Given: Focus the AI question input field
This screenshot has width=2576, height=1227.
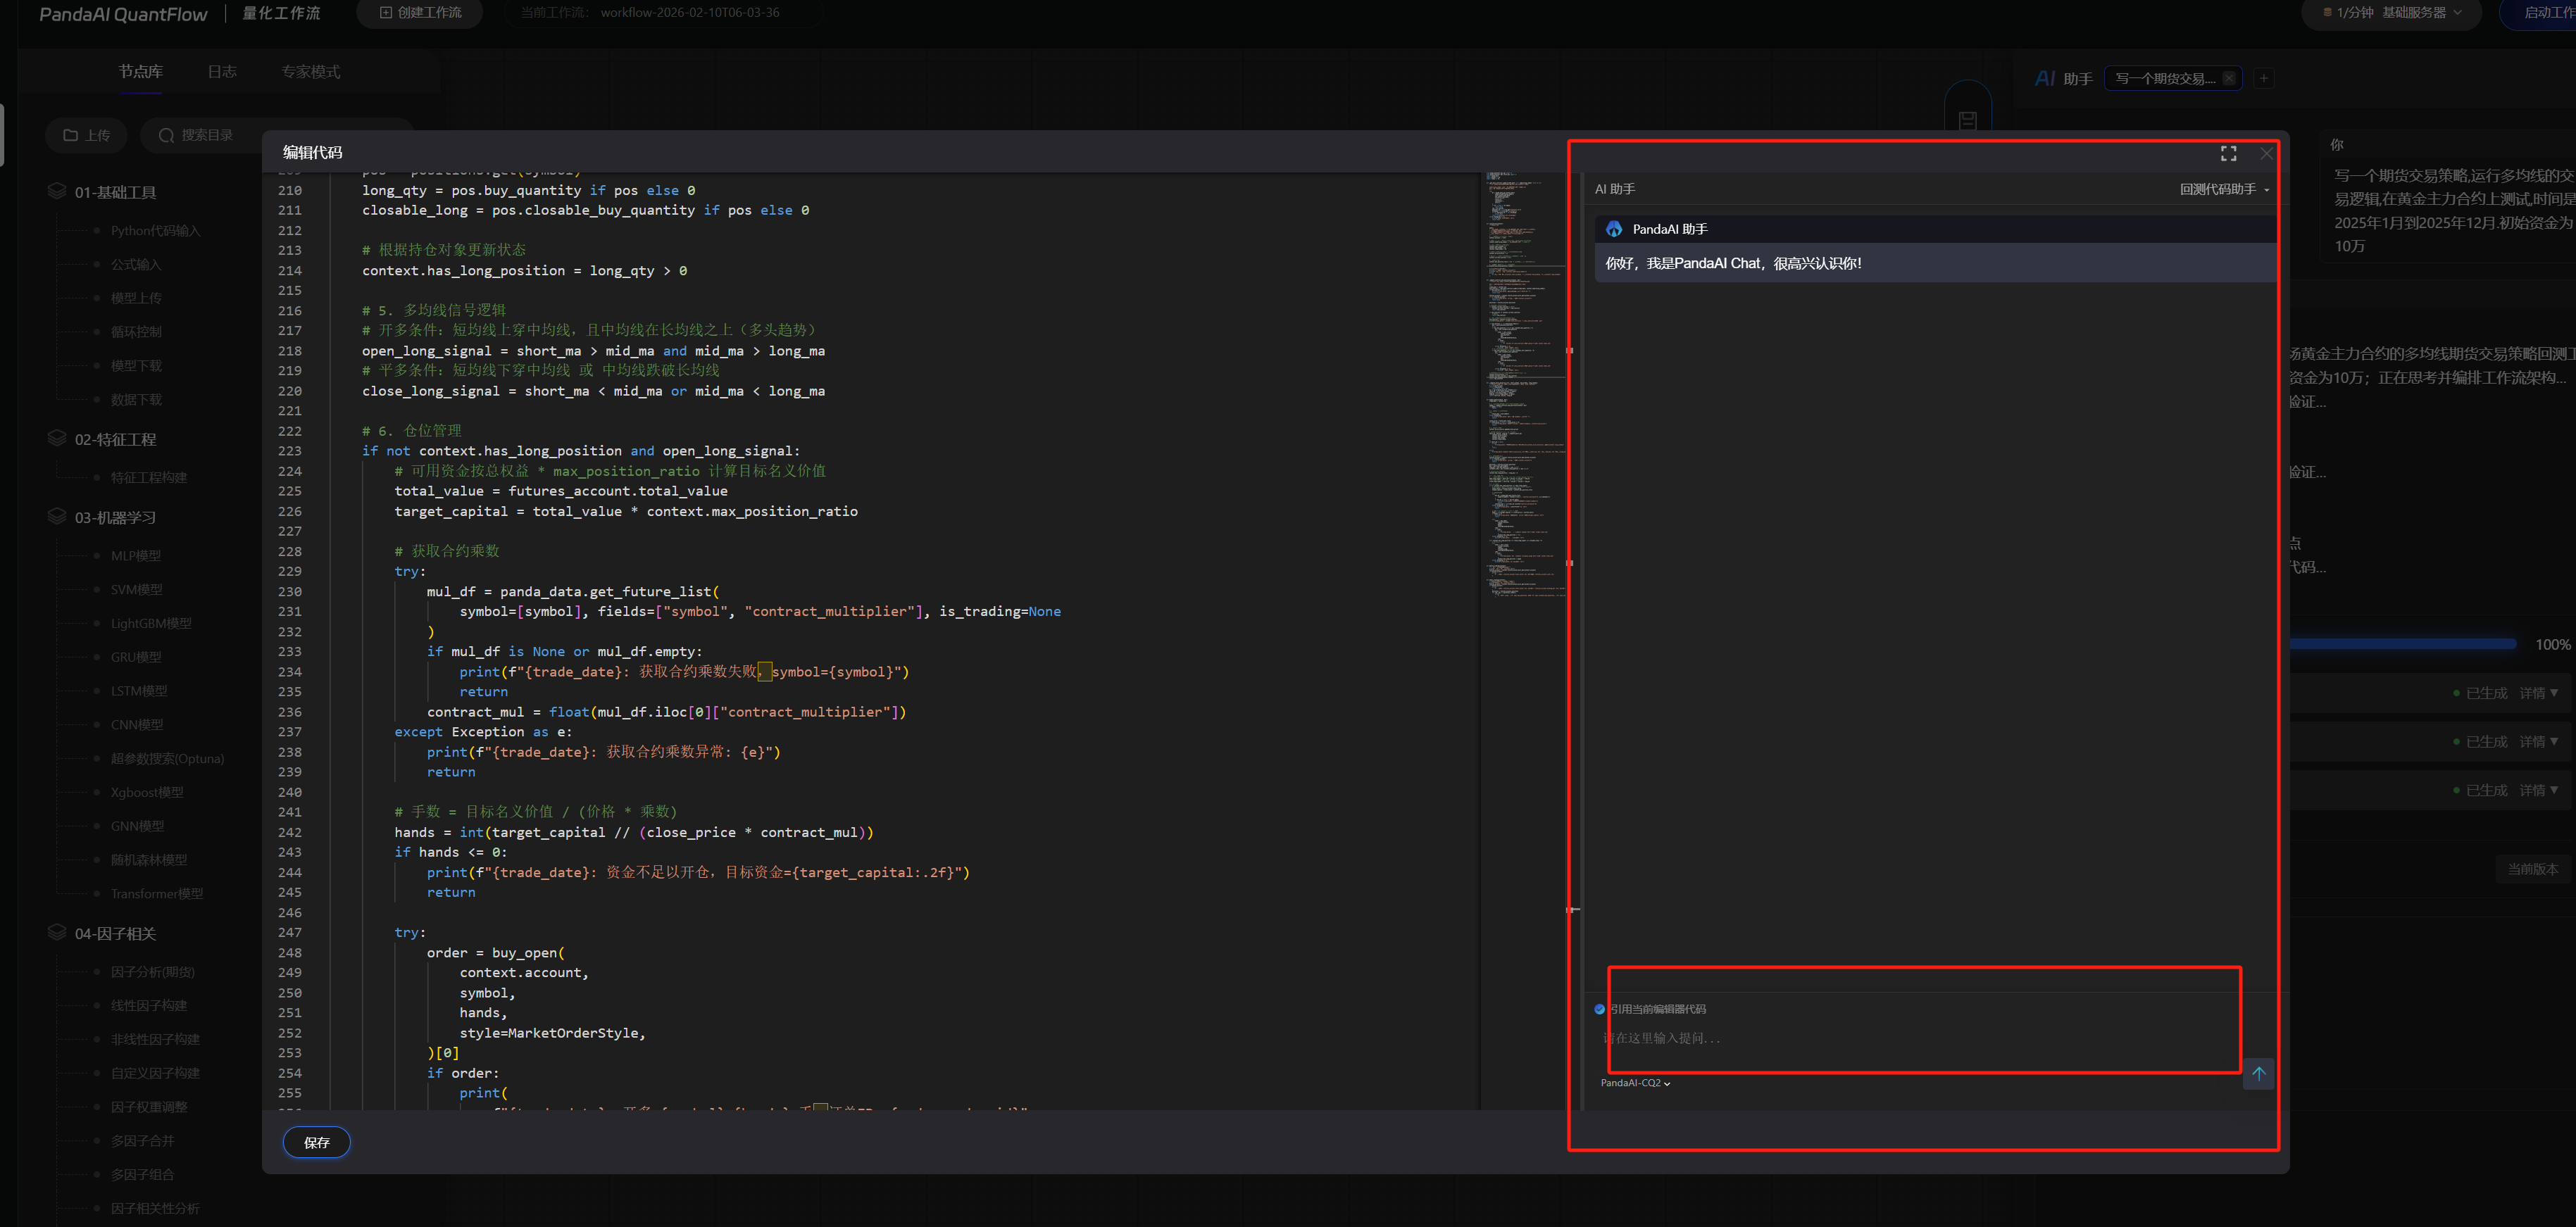Looking at the screenshot, I should (x=1920, y=1038).
